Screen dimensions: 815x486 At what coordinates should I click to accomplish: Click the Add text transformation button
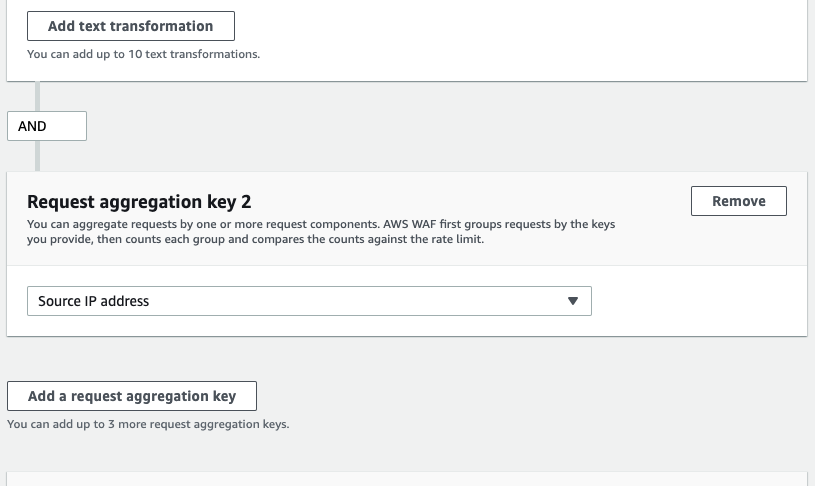pos(130,26)
